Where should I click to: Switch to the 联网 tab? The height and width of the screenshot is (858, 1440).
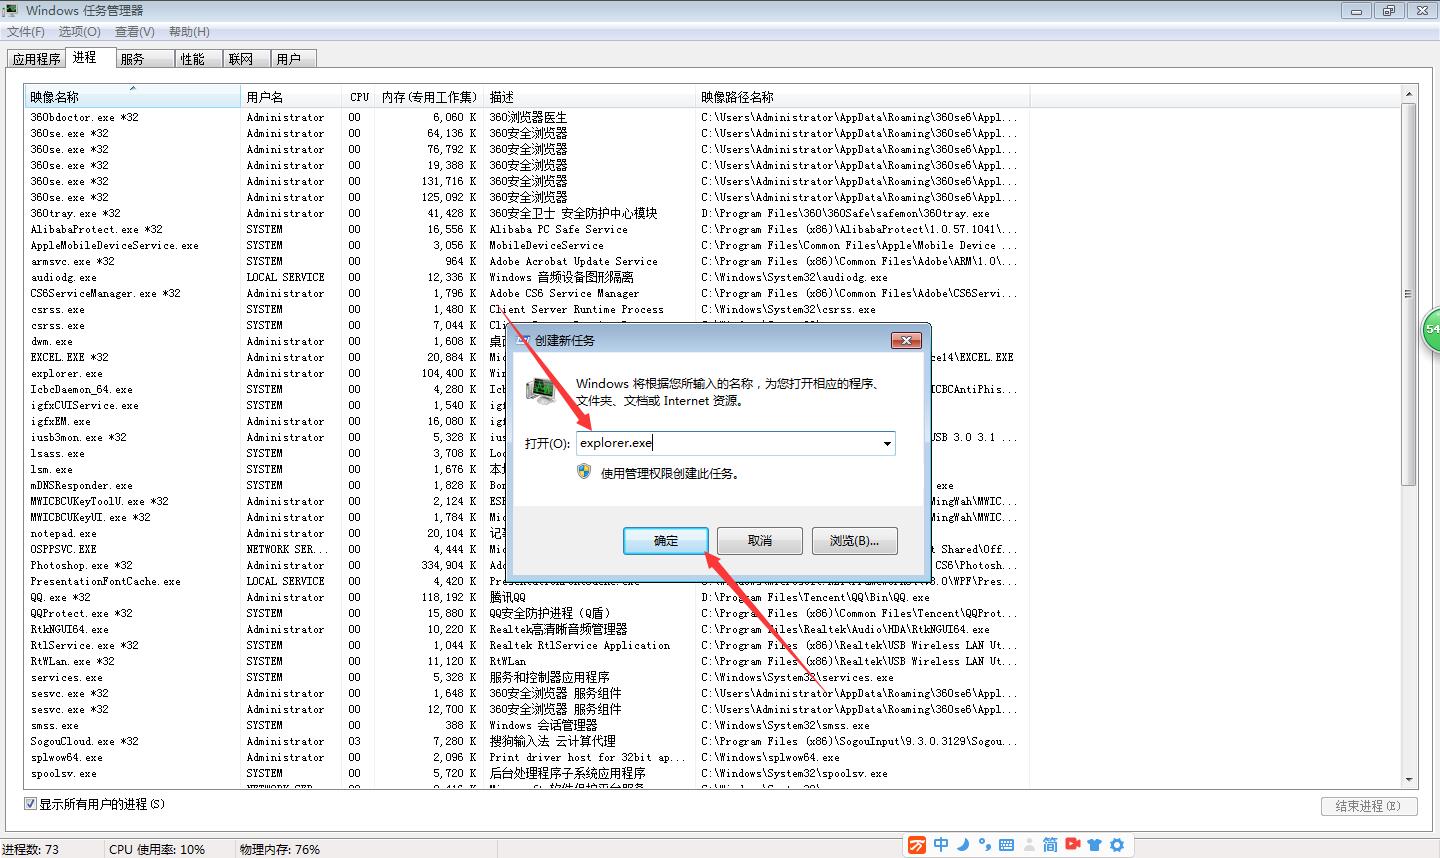(246, 59)
